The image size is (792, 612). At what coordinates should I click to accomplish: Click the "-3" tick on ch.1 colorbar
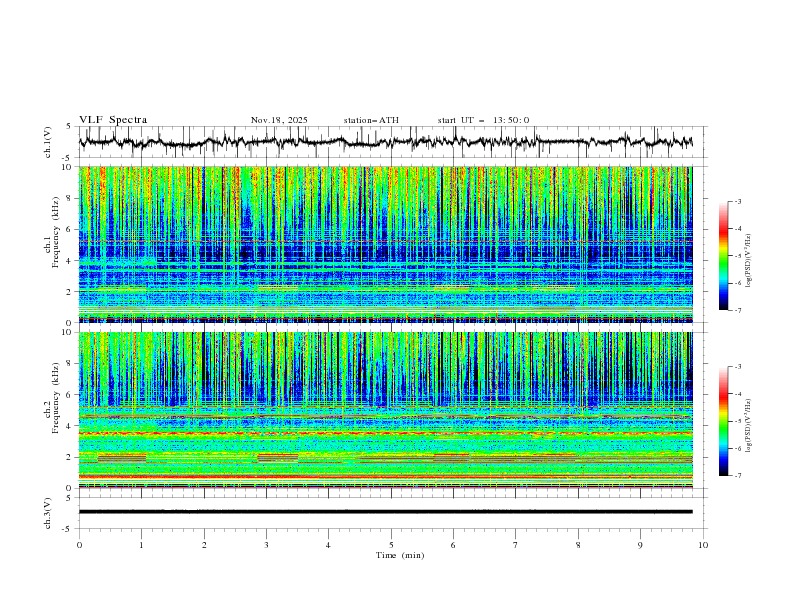tap(738, 201)
